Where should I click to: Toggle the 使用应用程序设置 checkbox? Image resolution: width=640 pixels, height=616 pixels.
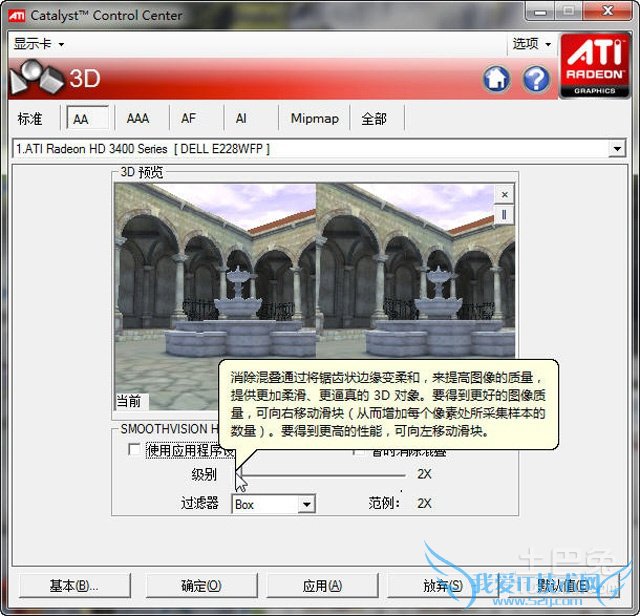pos(133,449)
